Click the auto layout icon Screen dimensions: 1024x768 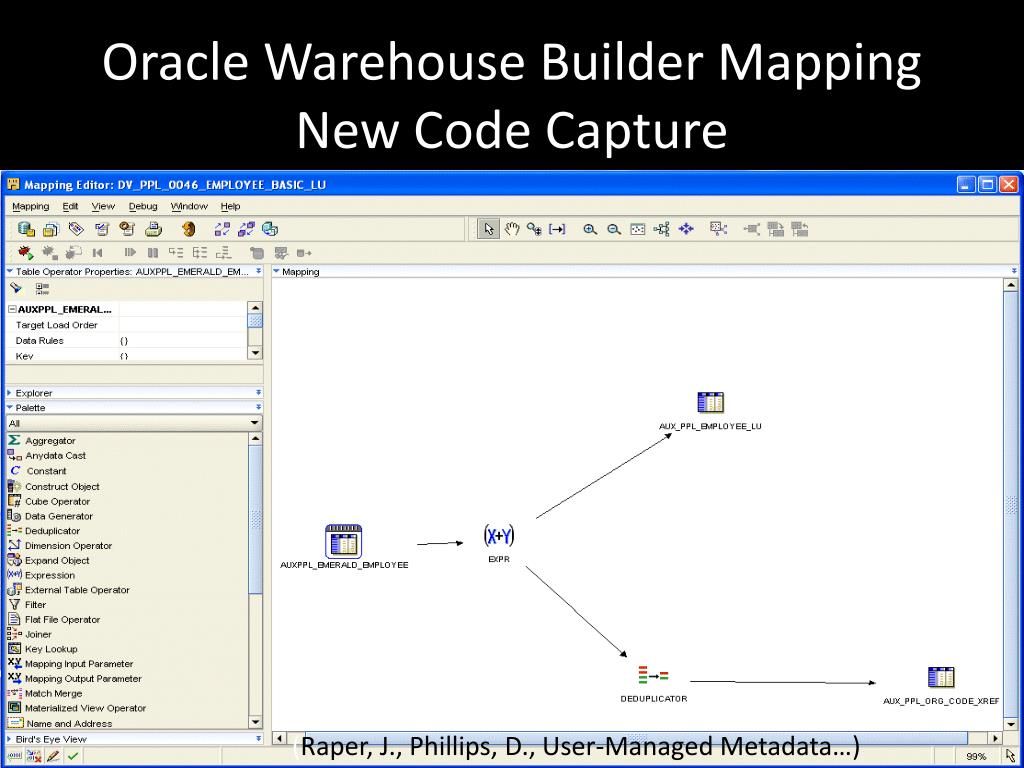(x=662, y=229)
